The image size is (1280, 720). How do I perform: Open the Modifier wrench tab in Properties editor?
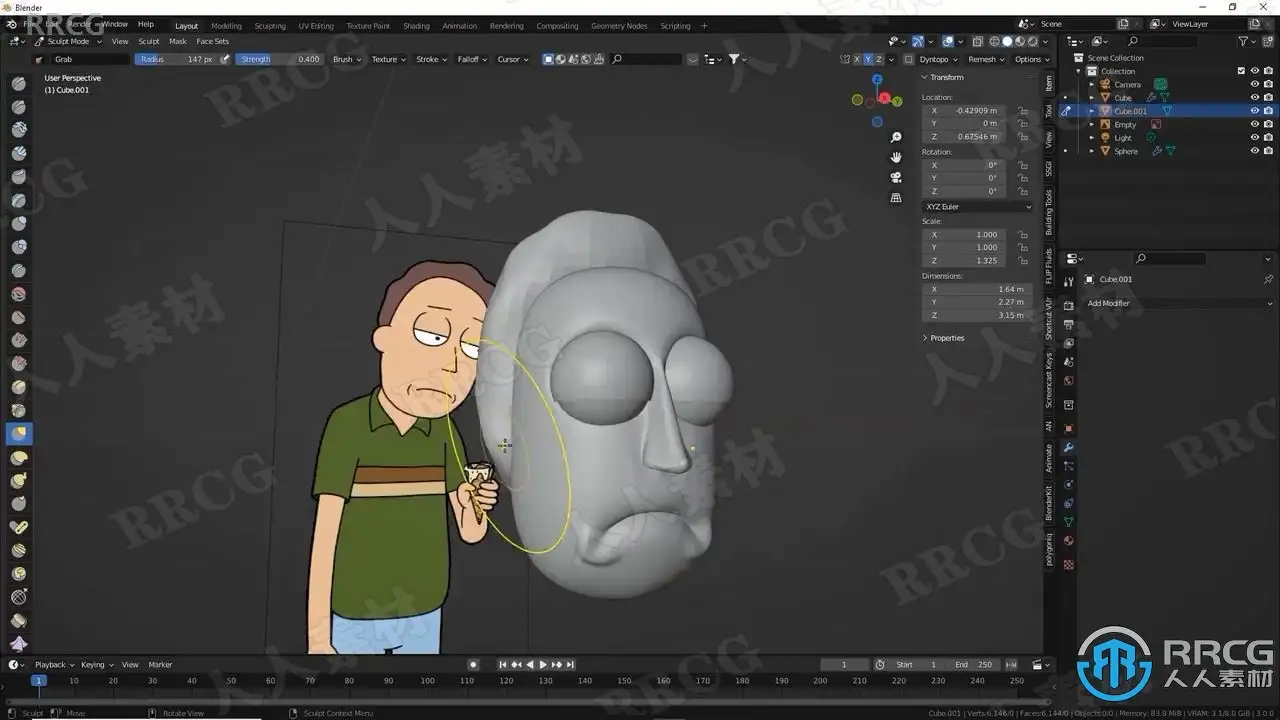1068,447
